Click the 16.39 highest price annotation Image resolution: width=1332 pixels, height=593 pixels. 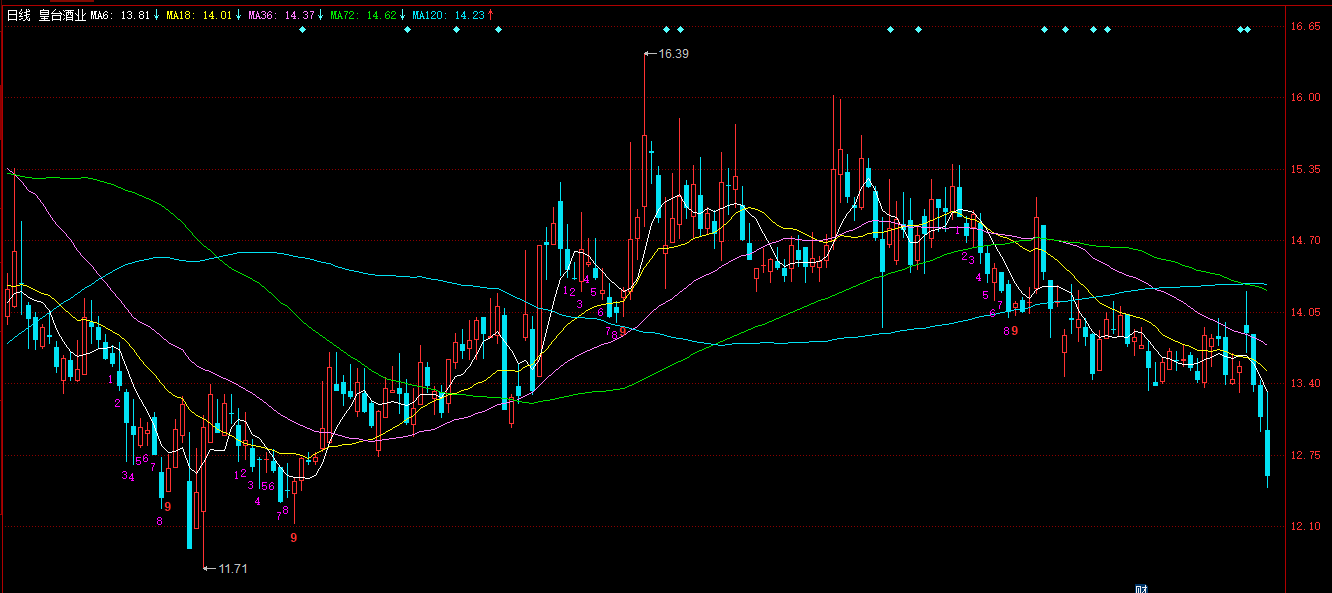pos(673,53)
